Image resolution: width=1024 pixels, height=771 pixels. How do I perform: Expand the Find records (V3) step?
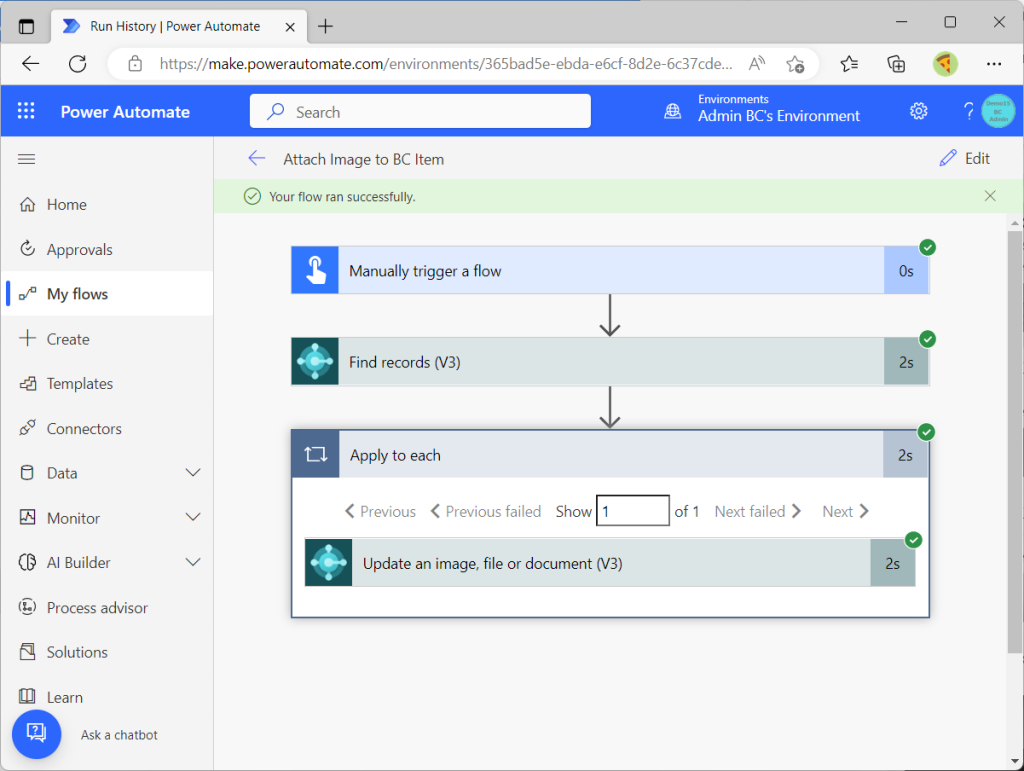click(610, 362)
